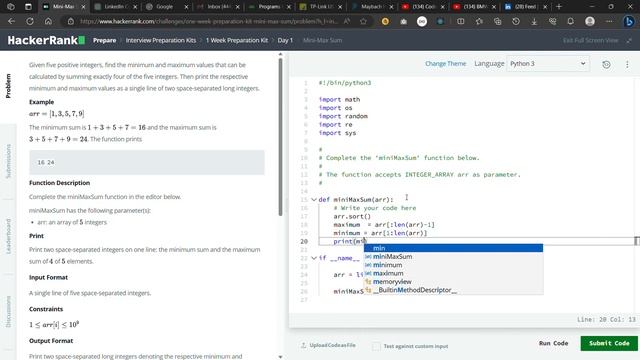Screen dimensions: 640x360
Task: Click the browser back arrow
Action: [11, 21]
